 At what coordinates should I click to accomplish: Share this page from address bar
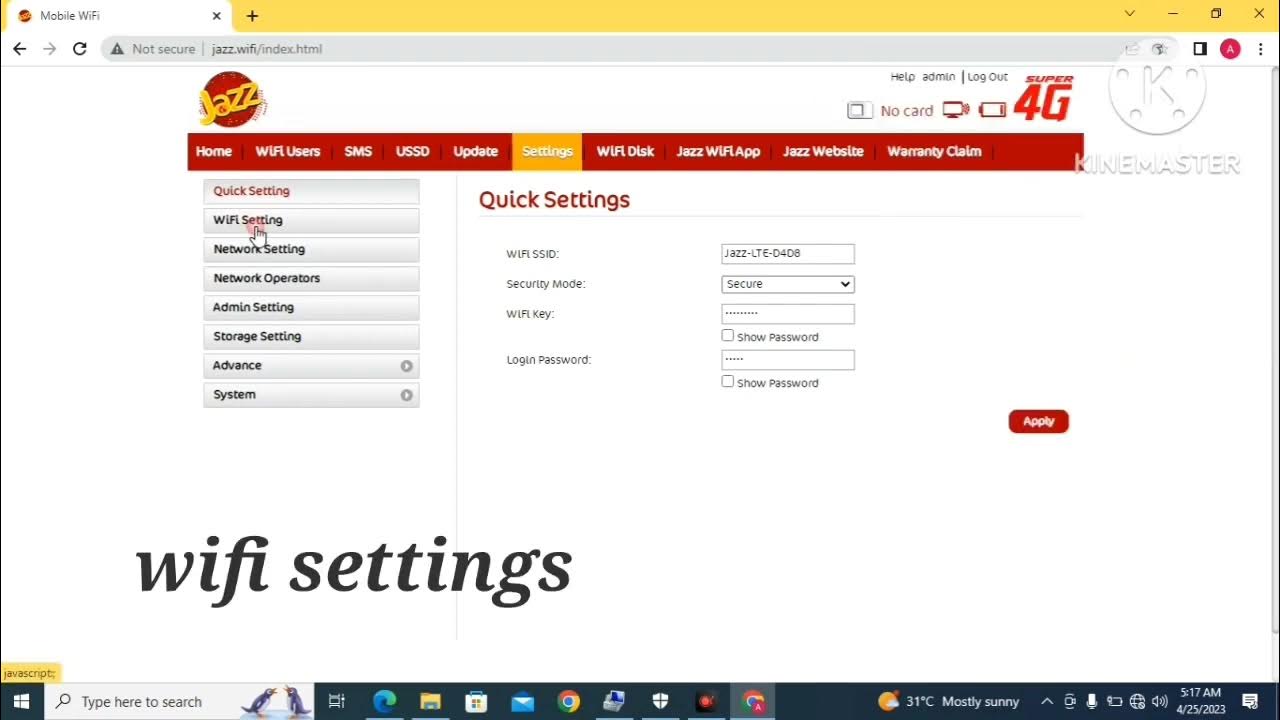[1131, 48]
